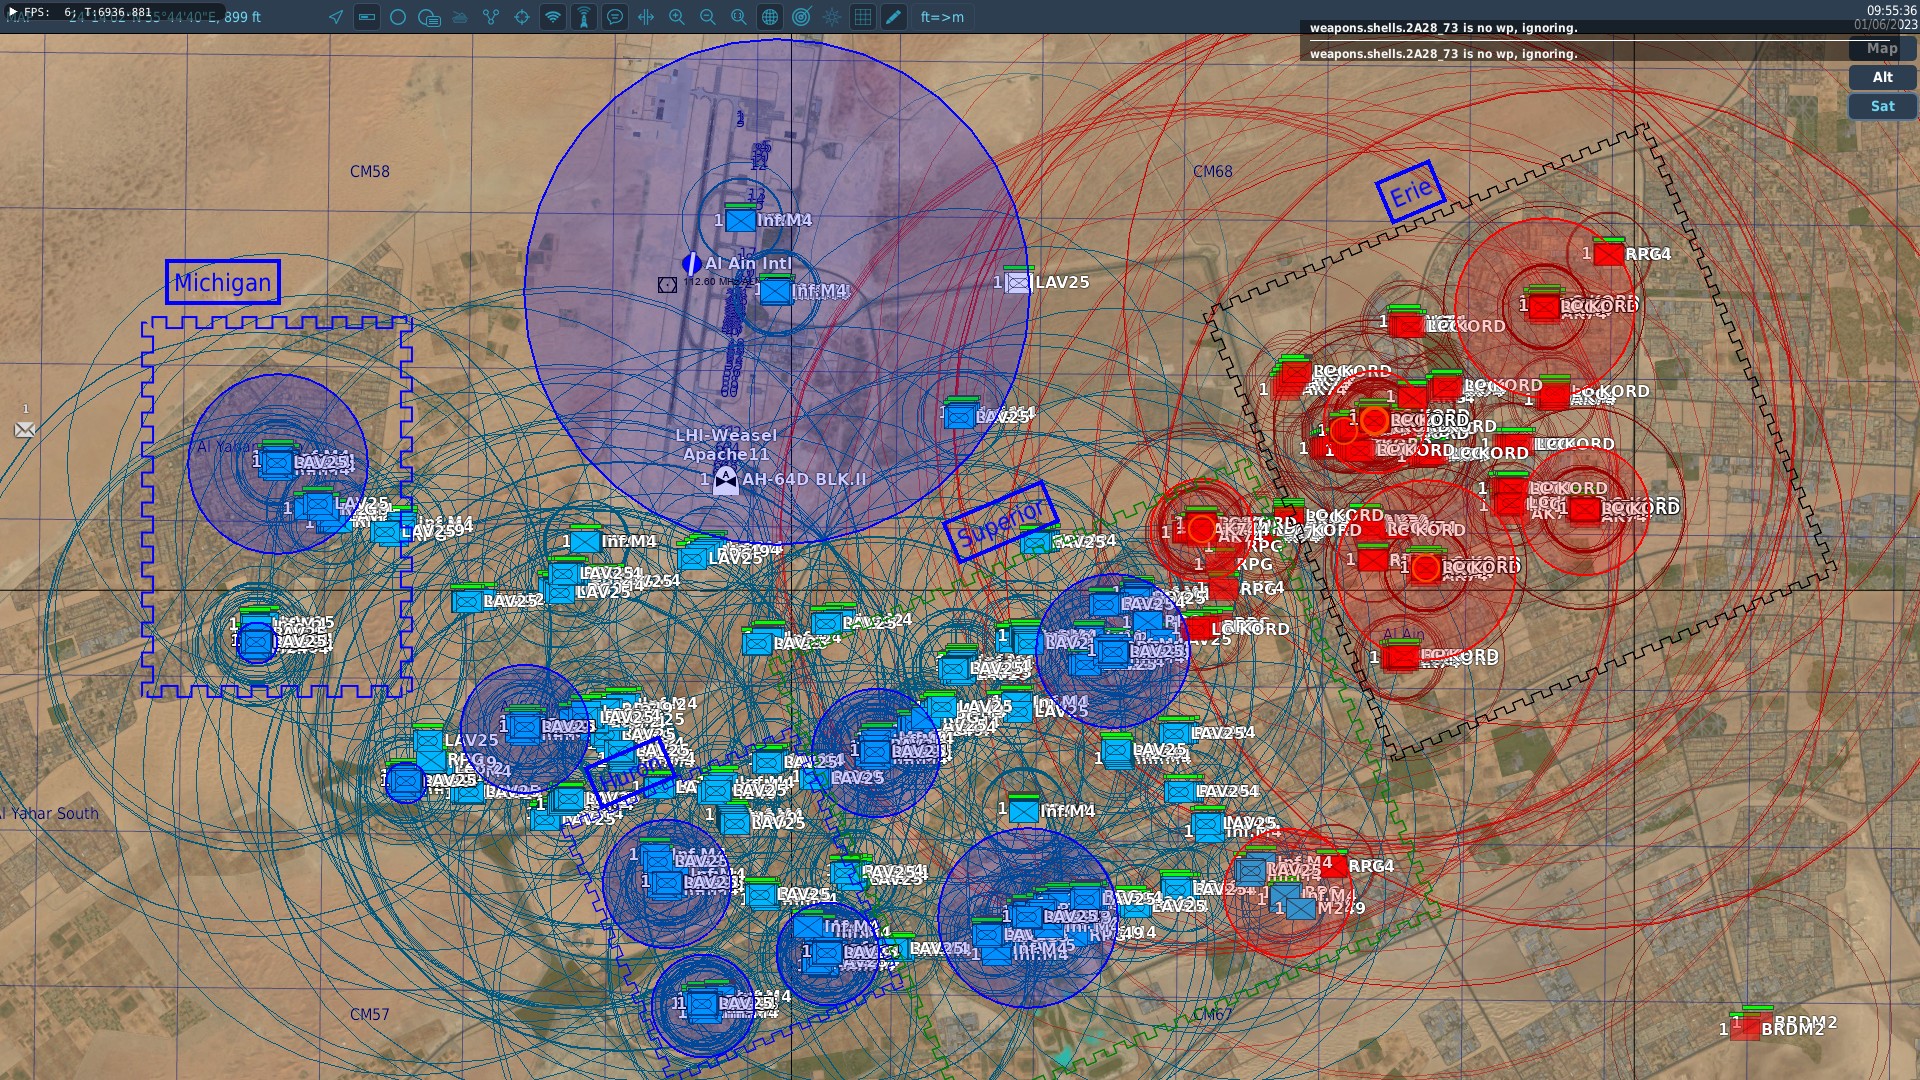The width and height of the screenshot is (1920, 1080).
Task: Toggle the missile threat range icon
Action: pyautogui.click(x=584, y=17)
